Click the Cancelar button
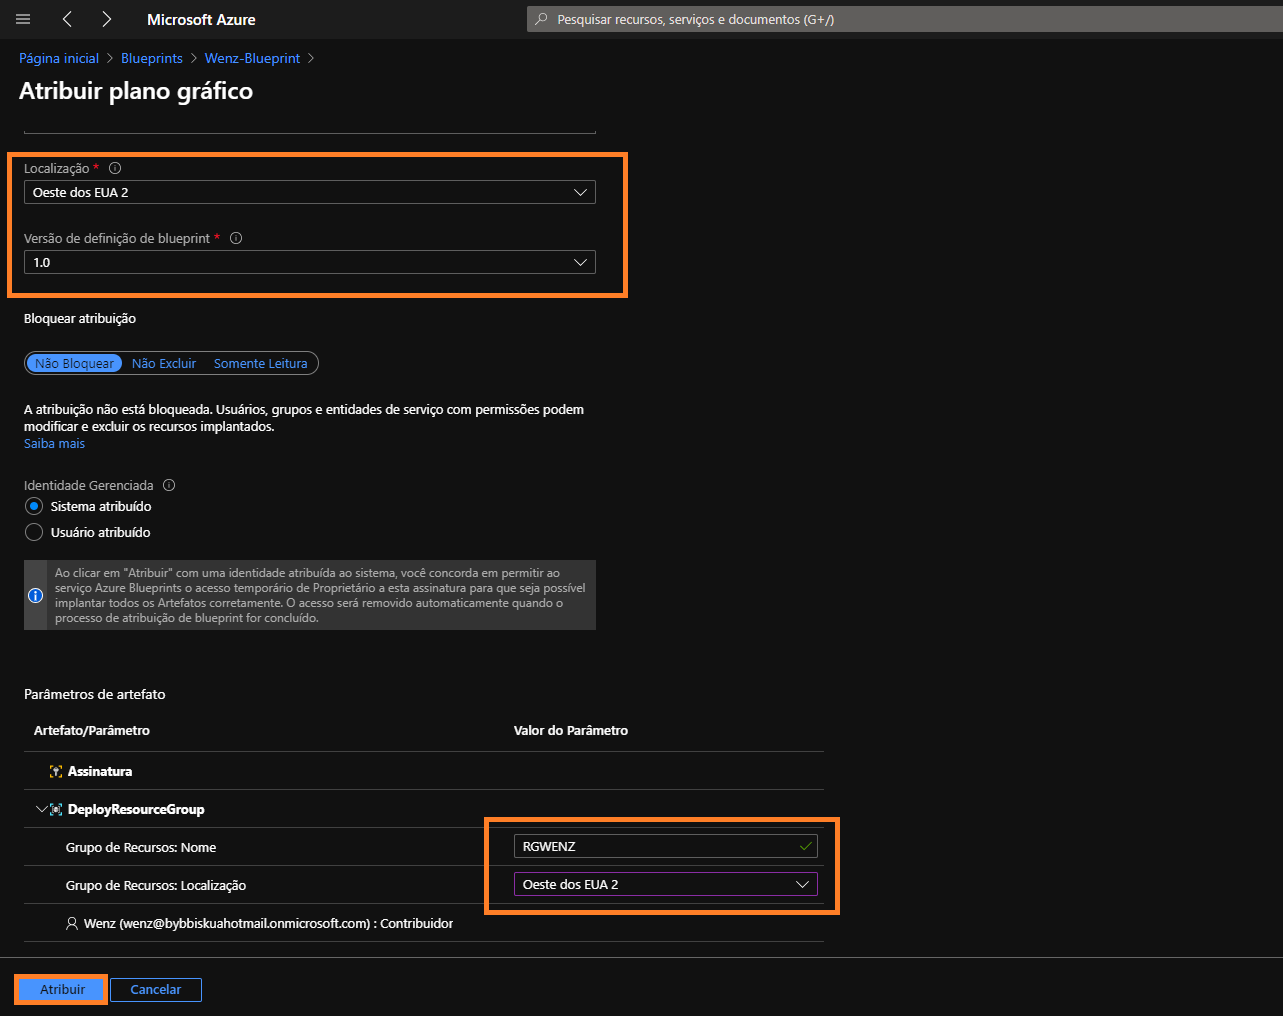This screenshot has width=1283, height=1016. tap(156, 989)
